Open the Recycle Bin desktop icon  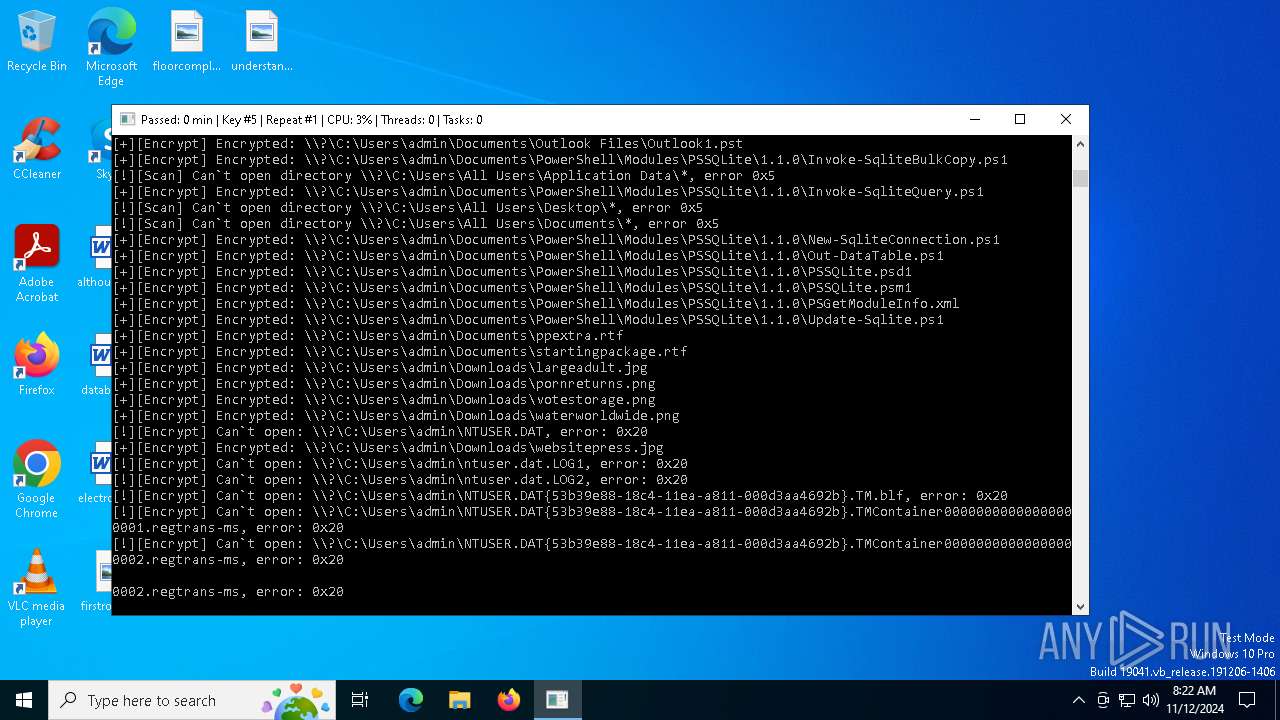37,42
